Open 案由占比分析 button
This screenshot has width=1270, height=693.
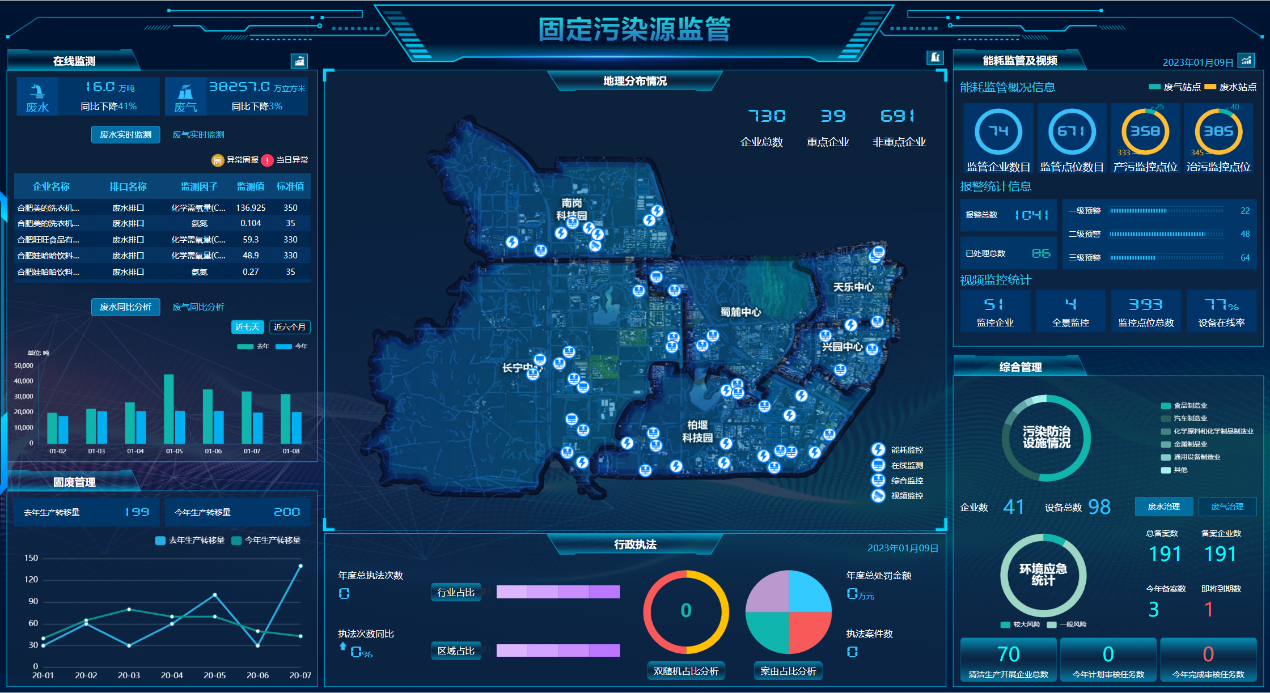[788, 671]
